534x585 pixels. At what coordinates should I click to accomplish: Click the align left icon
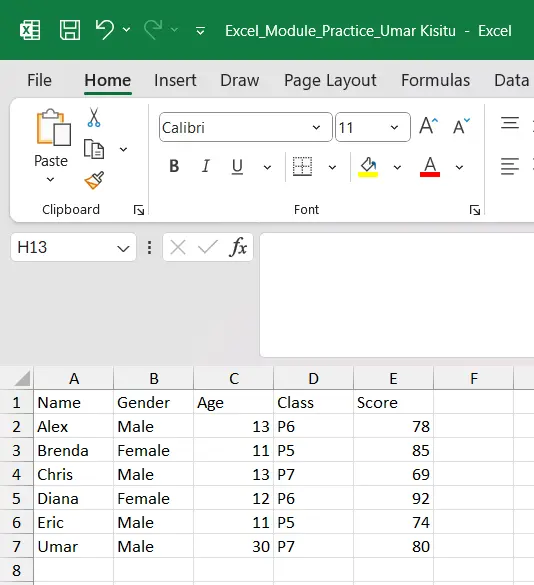click(510, 166)
